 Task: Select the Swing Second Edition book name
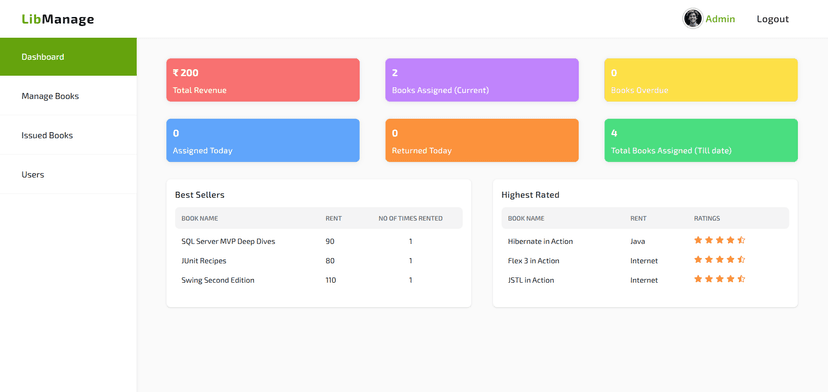tap(218, 280)
